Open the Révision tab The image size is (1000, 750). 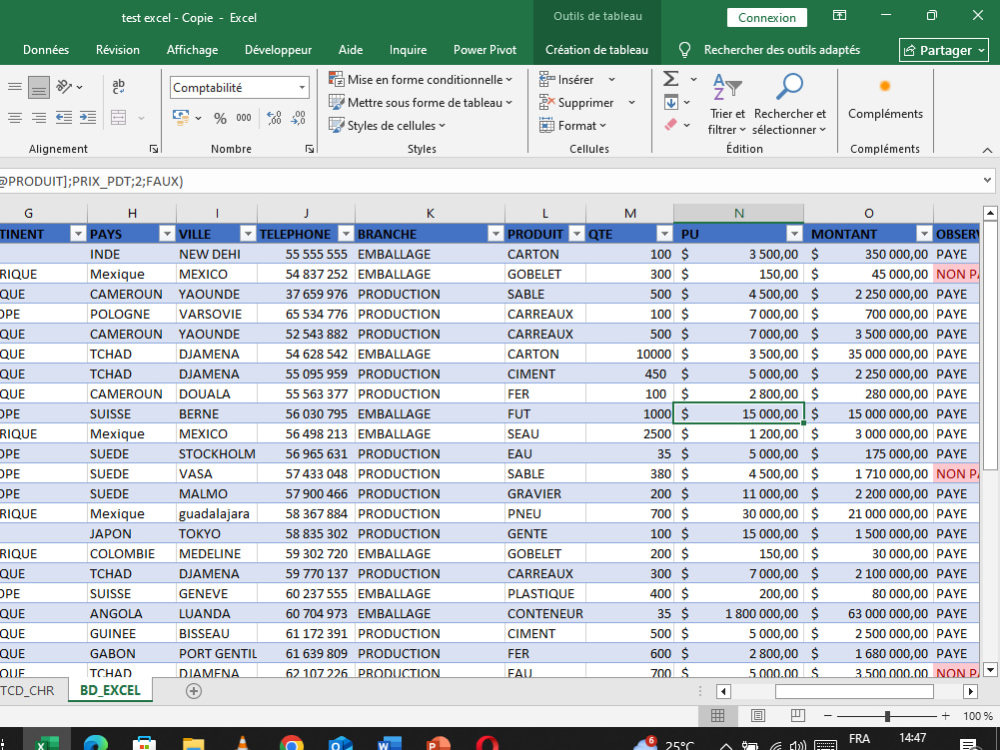click(117, 50)
